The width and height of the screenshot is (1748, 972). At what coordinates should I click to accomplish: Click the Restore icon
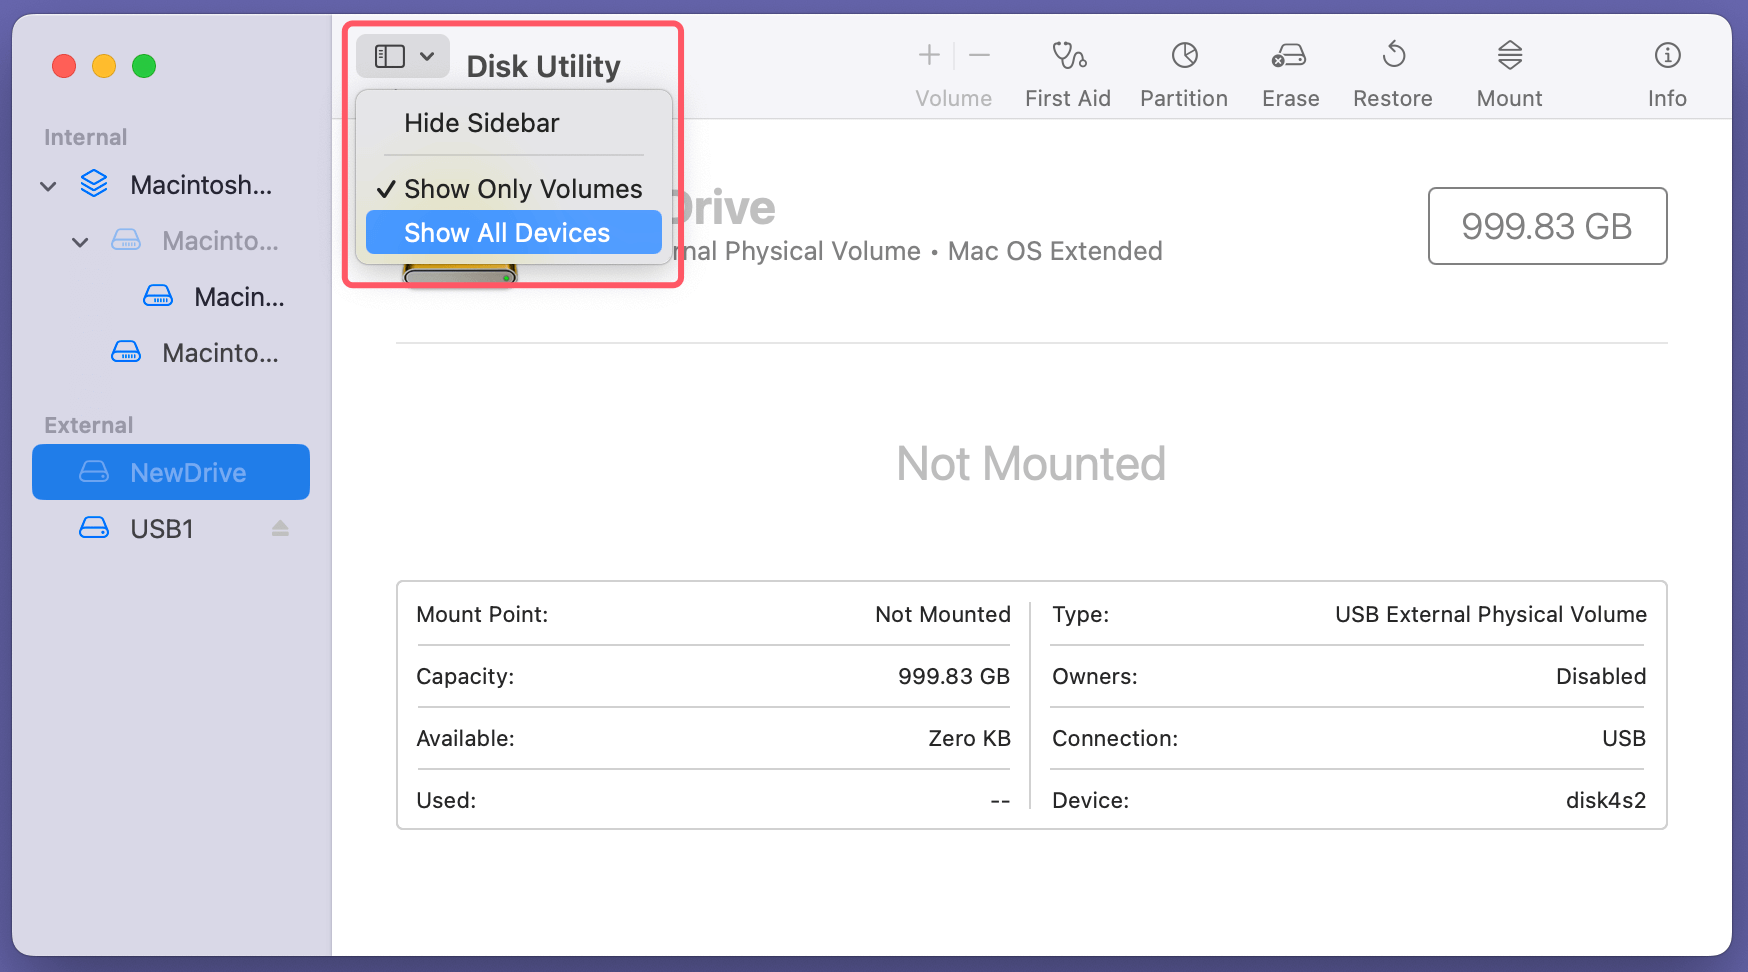click(1392, 70)
